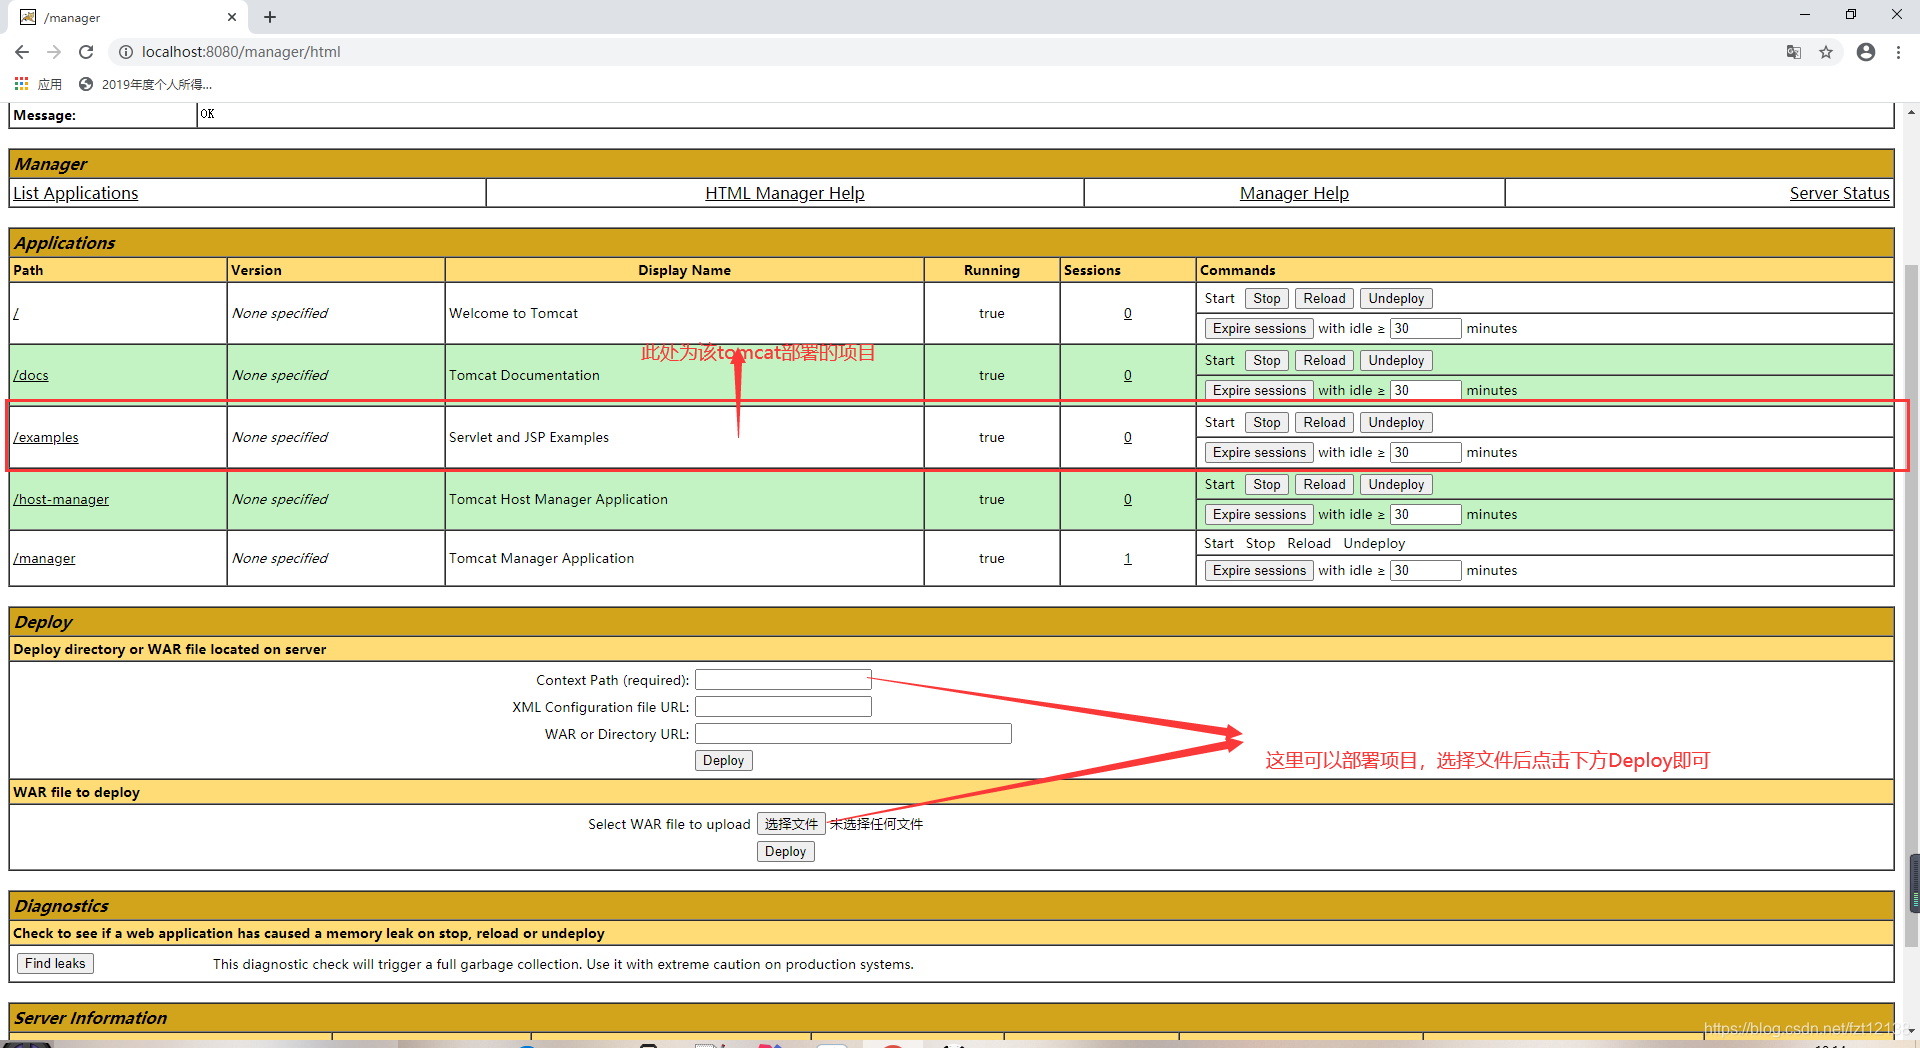The height and width of the screenshot is (1048, 1920).
Task: Reload the /host-manager application
Action: tap(1324, 484)
